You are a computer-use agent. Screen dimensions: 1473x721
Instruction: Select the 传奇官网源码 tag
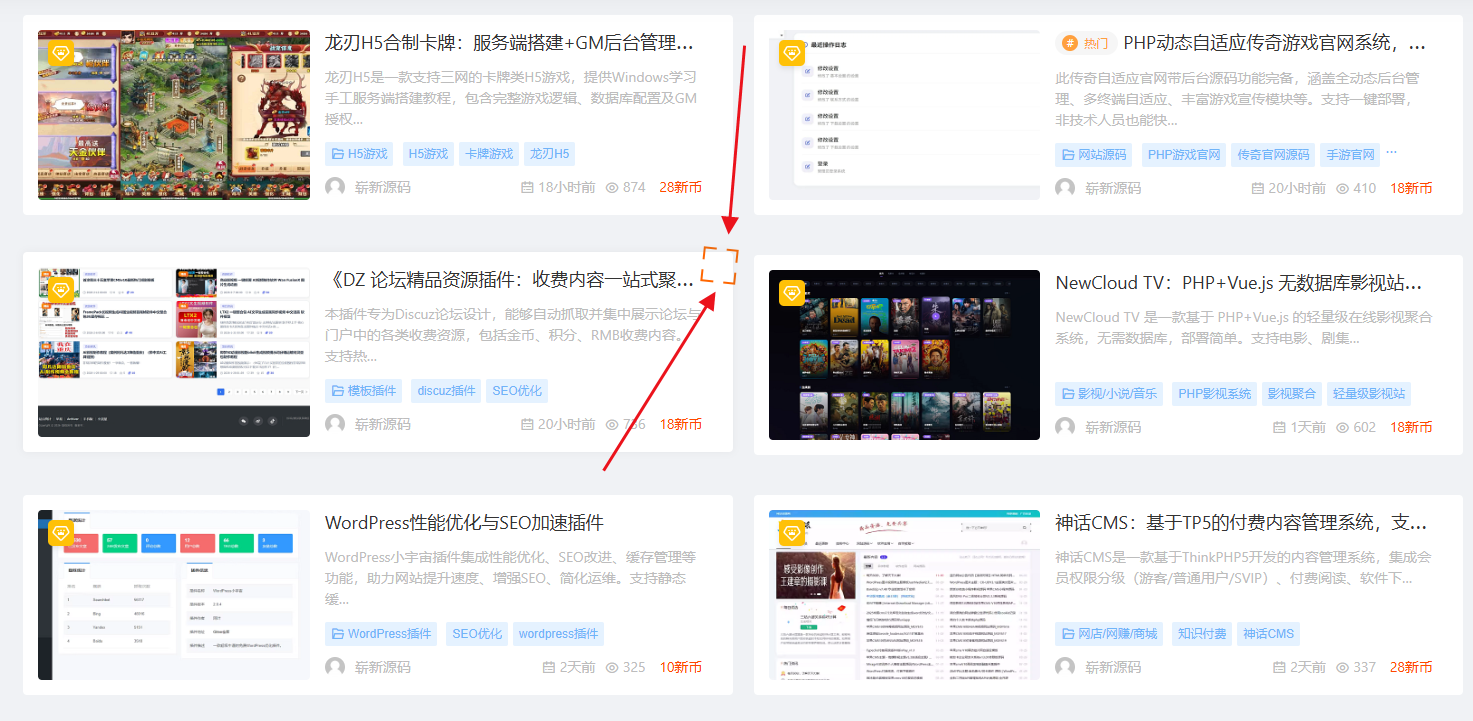tap(1272, 155)
